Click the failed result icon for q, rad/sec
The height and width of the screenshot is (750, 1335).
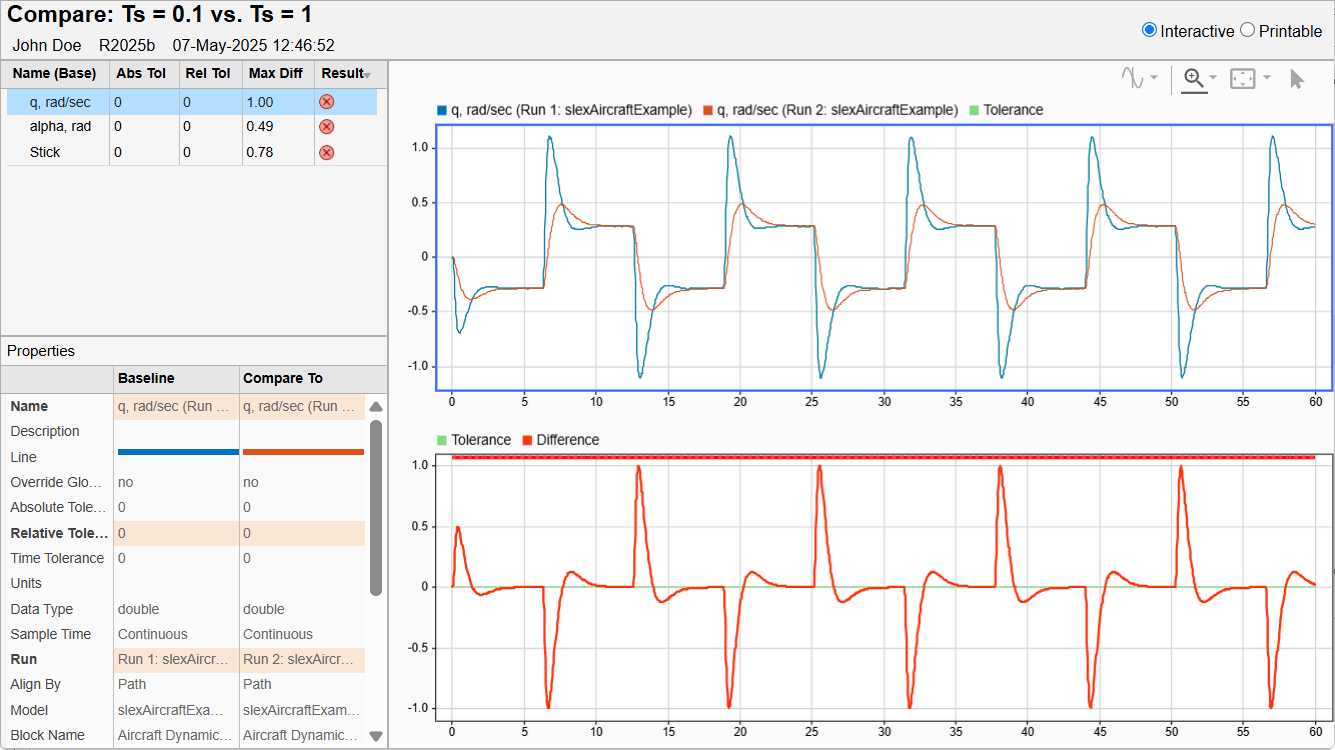click(326, 102)
